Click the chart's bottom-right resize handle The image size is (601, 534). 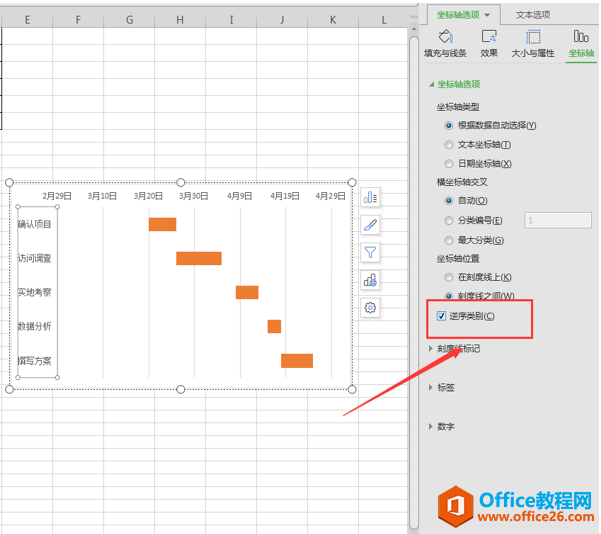(x=352, y=389)
